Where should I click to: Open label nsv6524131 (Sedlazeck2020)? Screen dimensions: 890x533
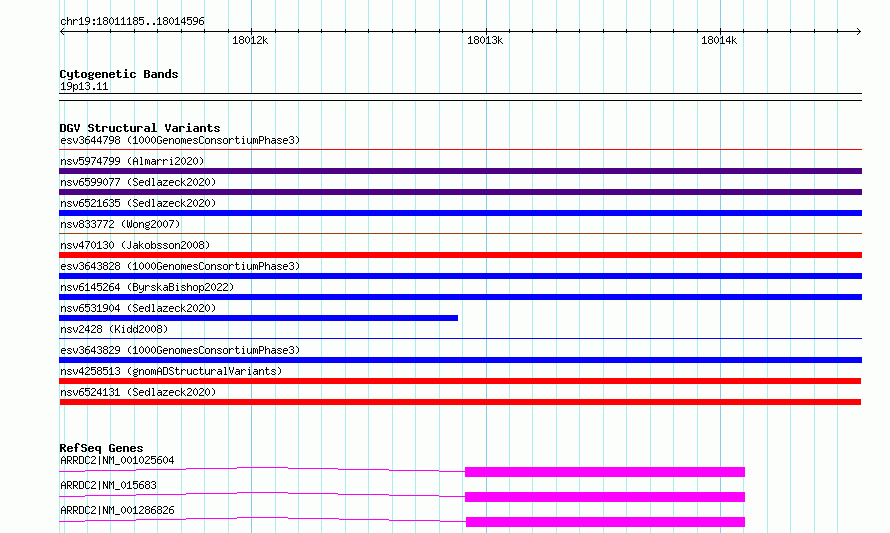(x=138, y=392)
